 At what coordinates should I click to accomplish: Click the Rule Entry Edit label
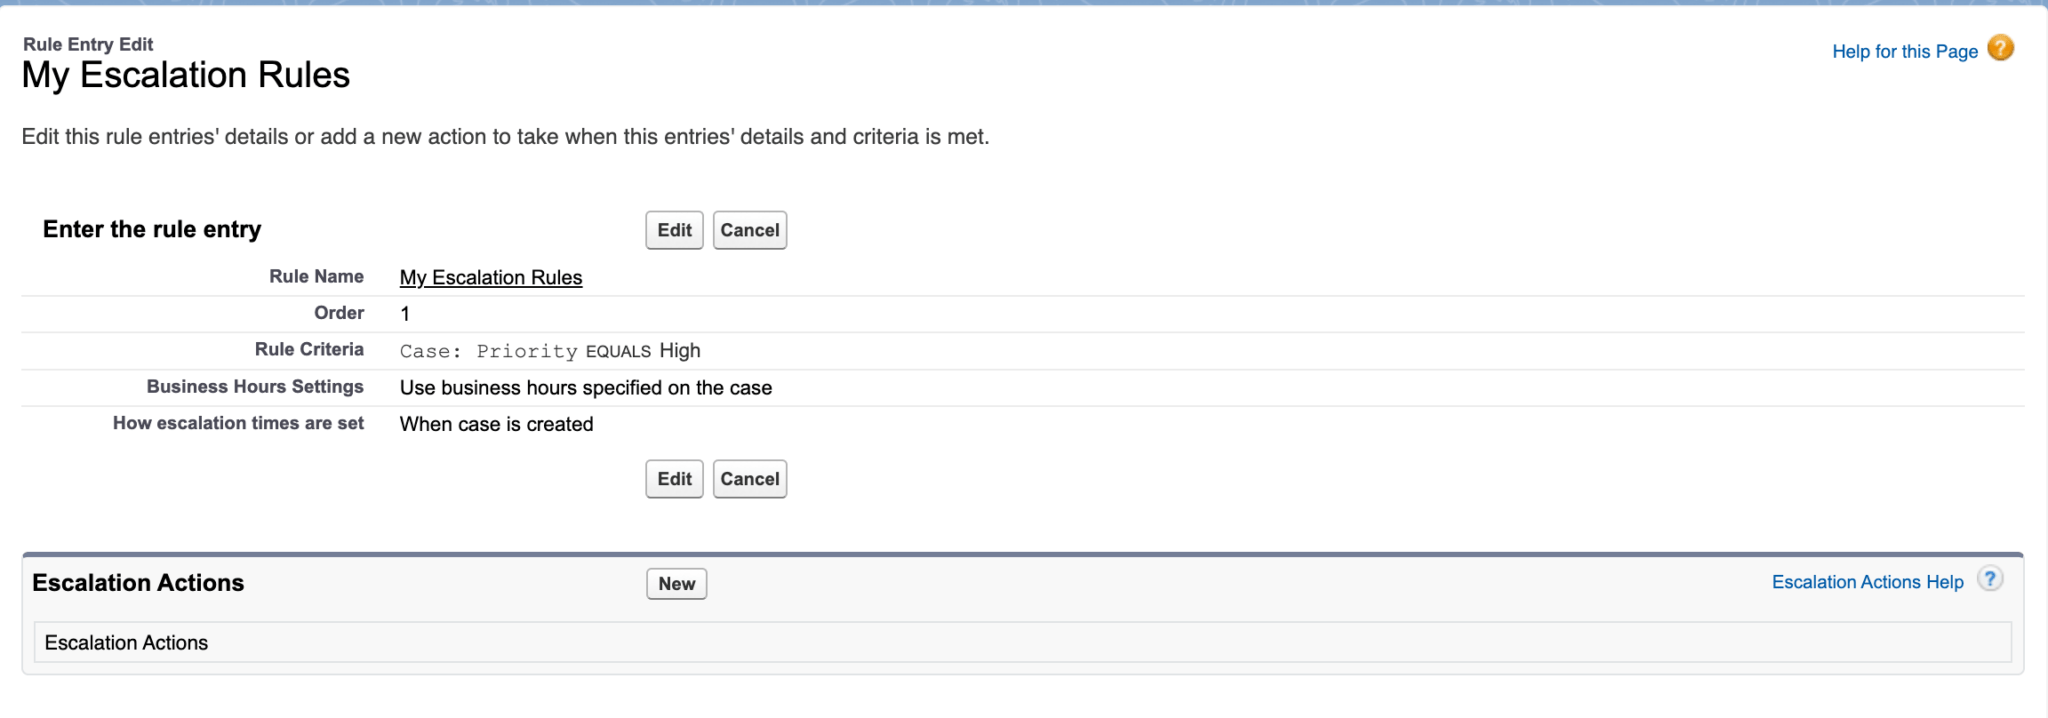click(x=88, y=44)
